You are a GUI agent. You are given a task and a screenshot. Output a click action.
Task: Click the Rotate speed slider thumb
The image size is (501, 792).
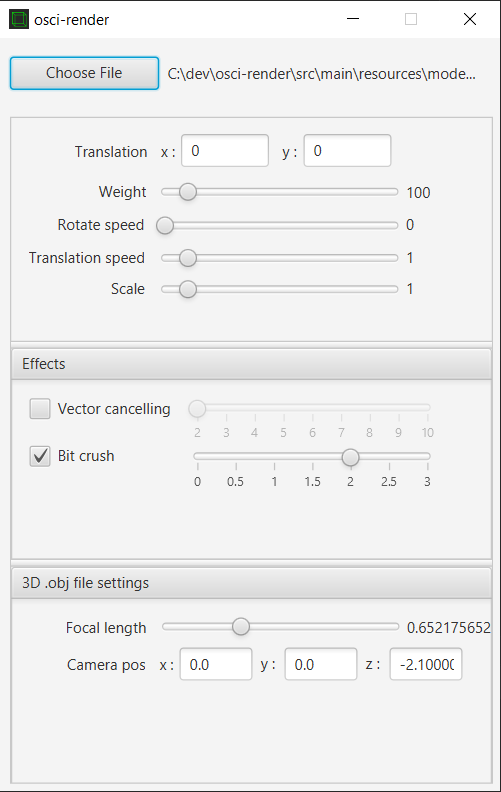click(165, 225)
